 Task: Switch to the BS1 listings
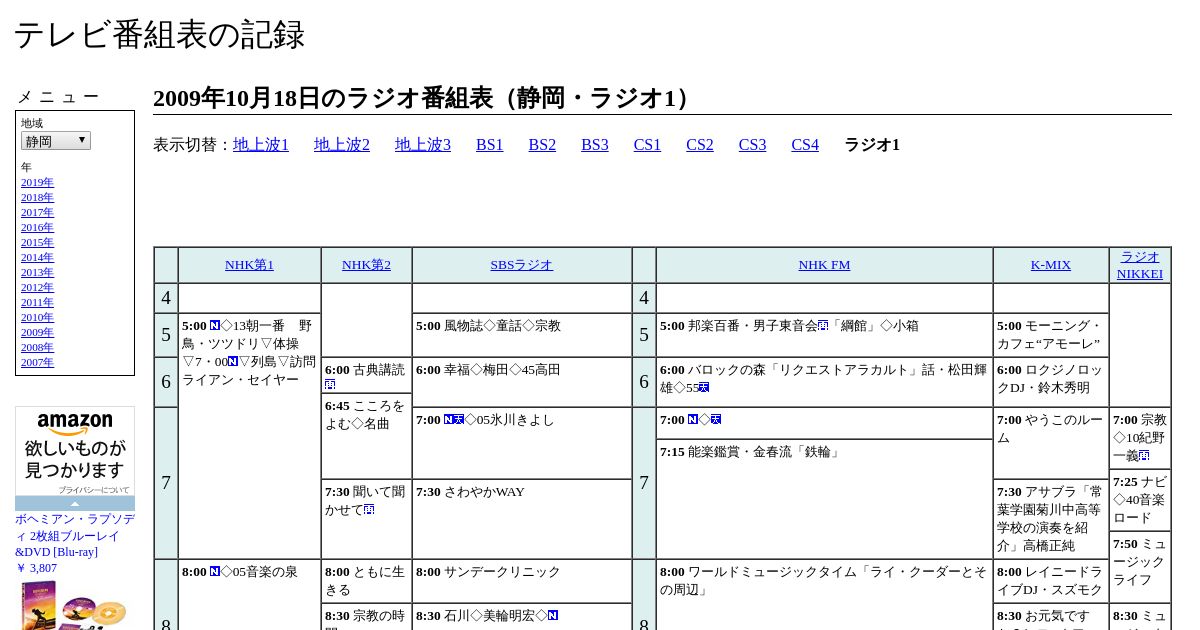(490, 145)
